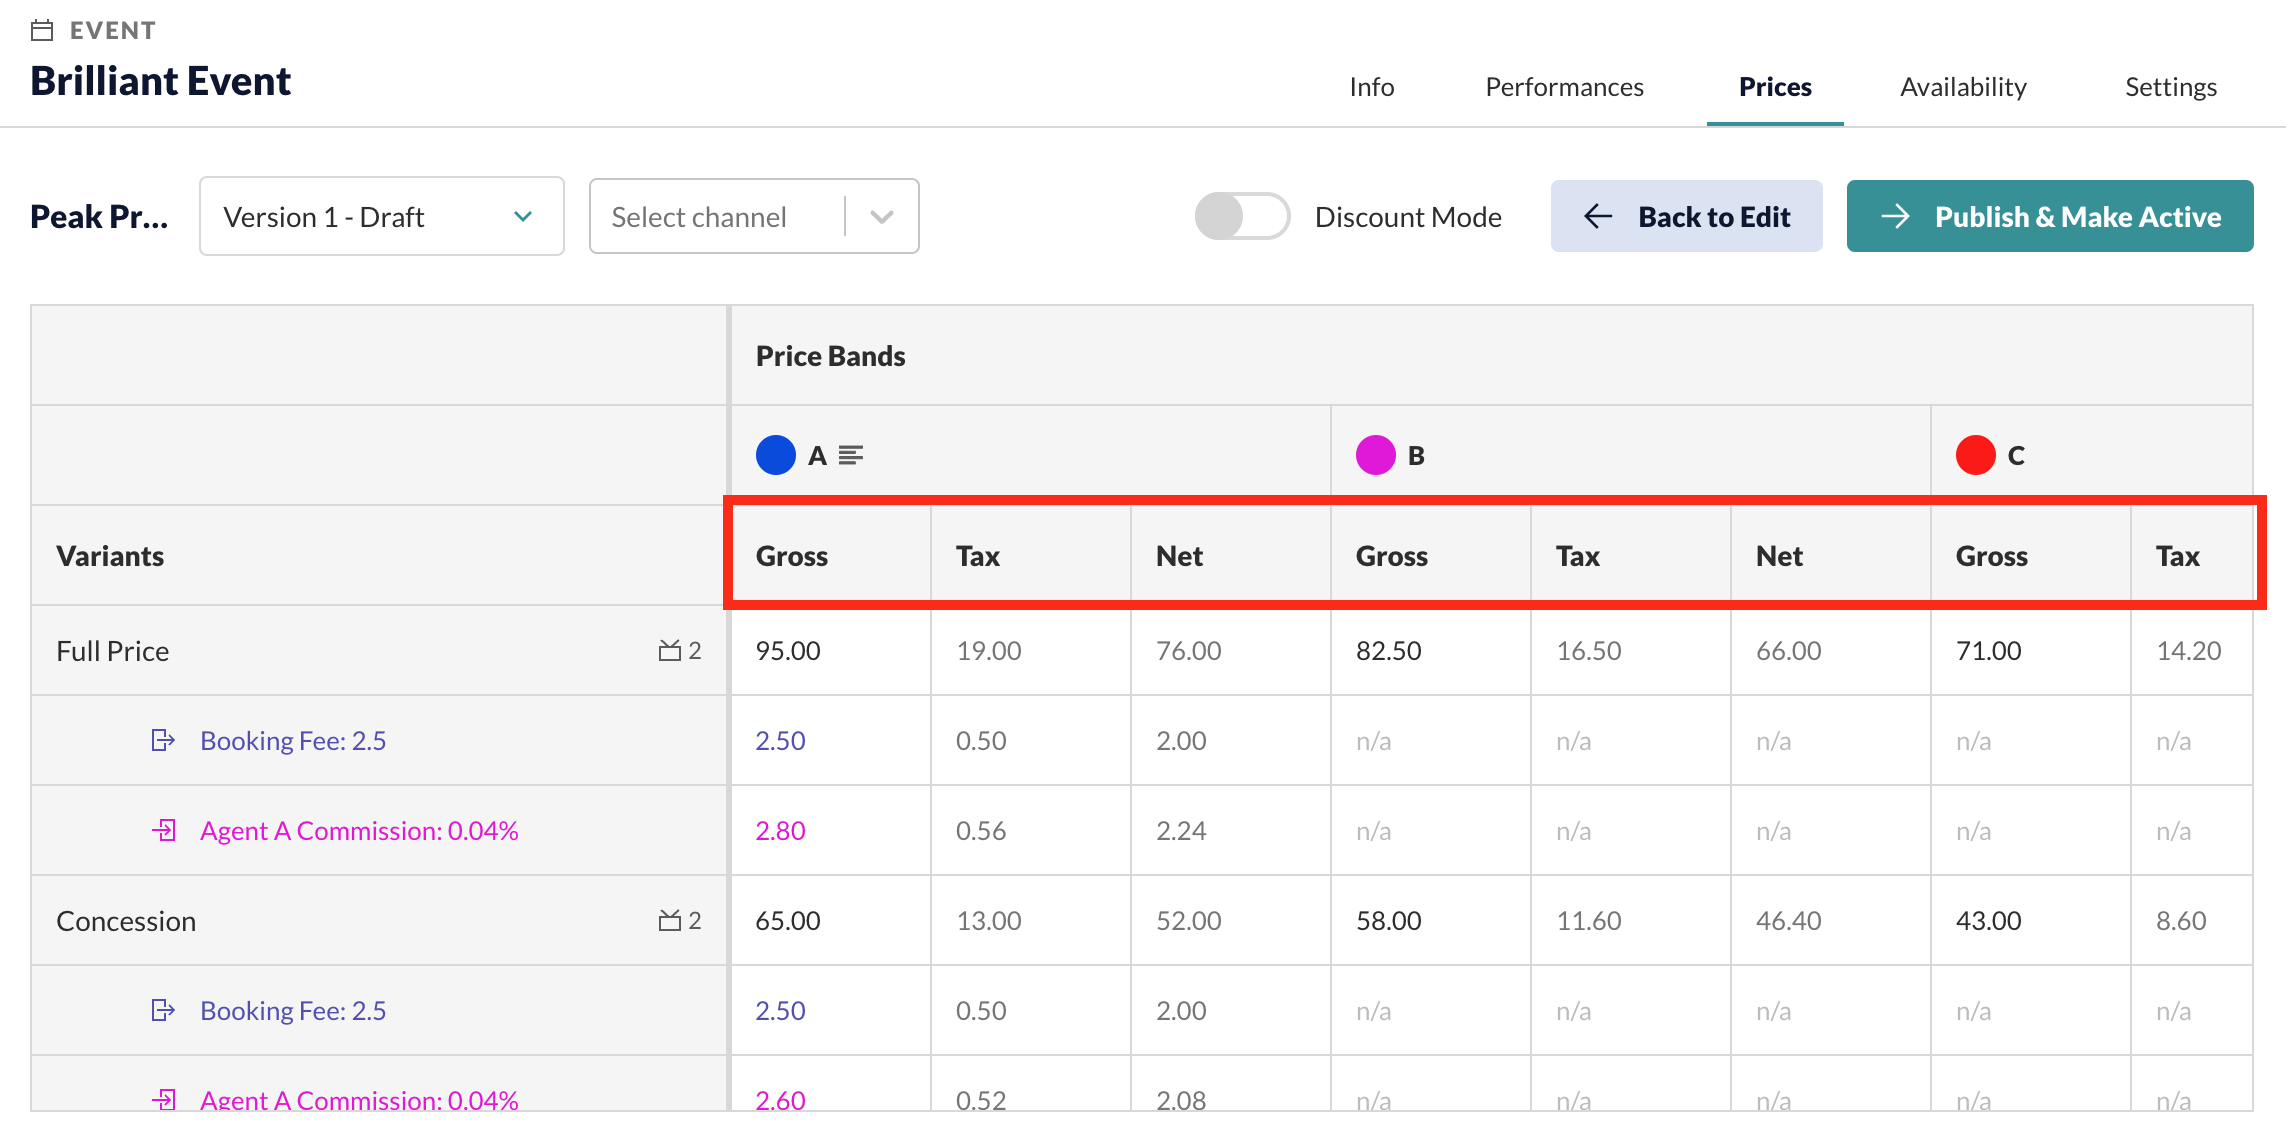The image size is (2286, 1136).
Task: Click the performance count icon in Full Price row
Action: tap(670, 651)
